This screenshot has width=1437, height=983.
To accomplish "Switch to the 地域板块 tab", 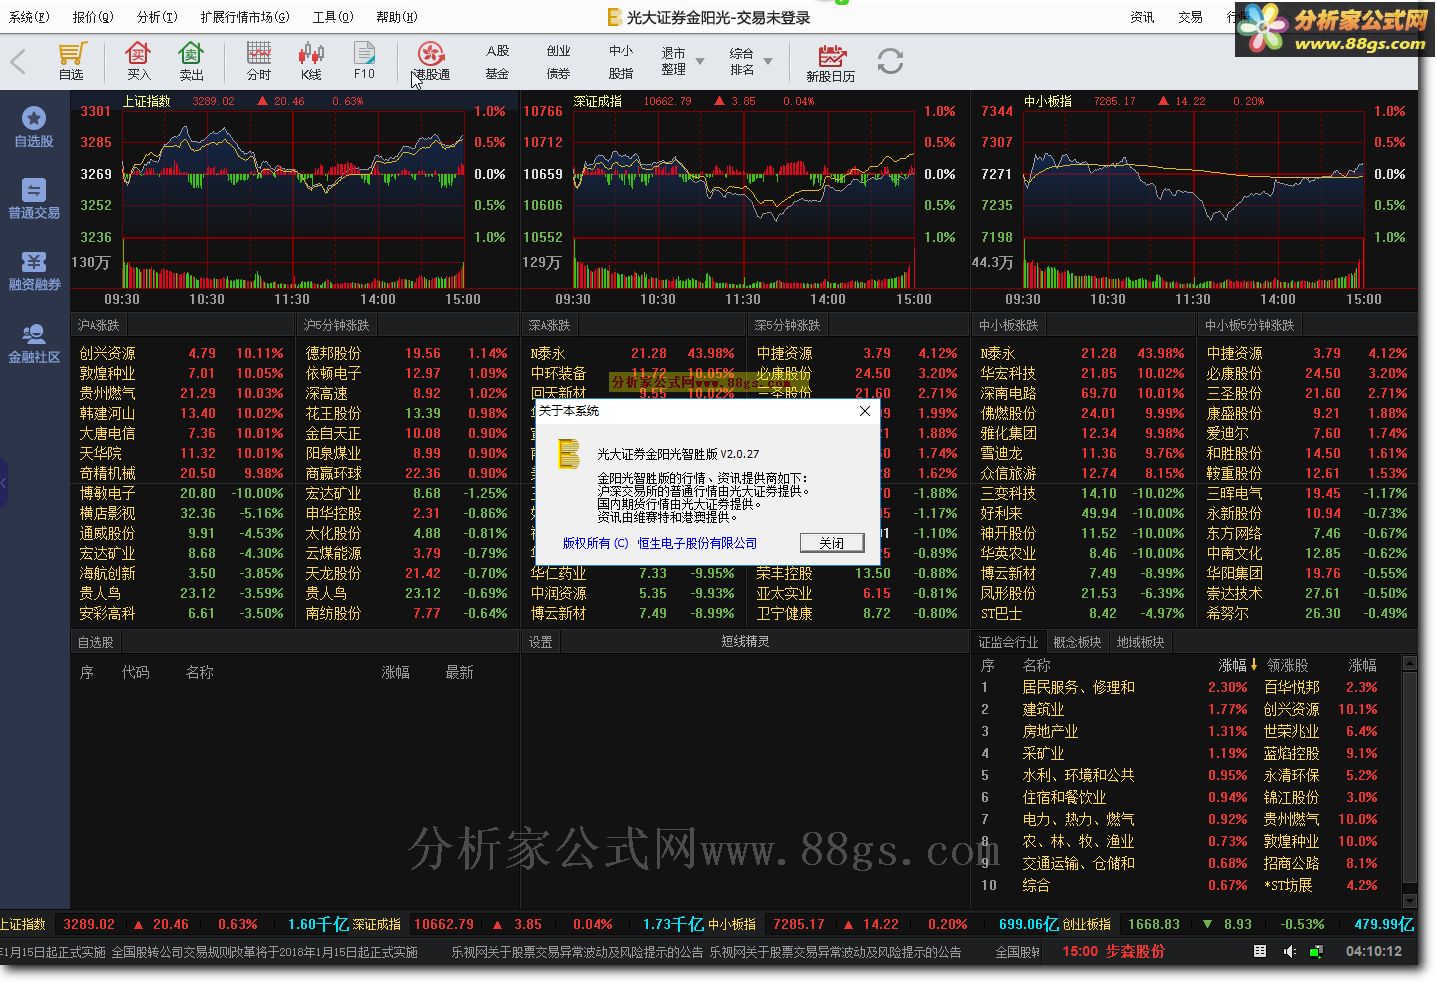I will click(1141, 642).
